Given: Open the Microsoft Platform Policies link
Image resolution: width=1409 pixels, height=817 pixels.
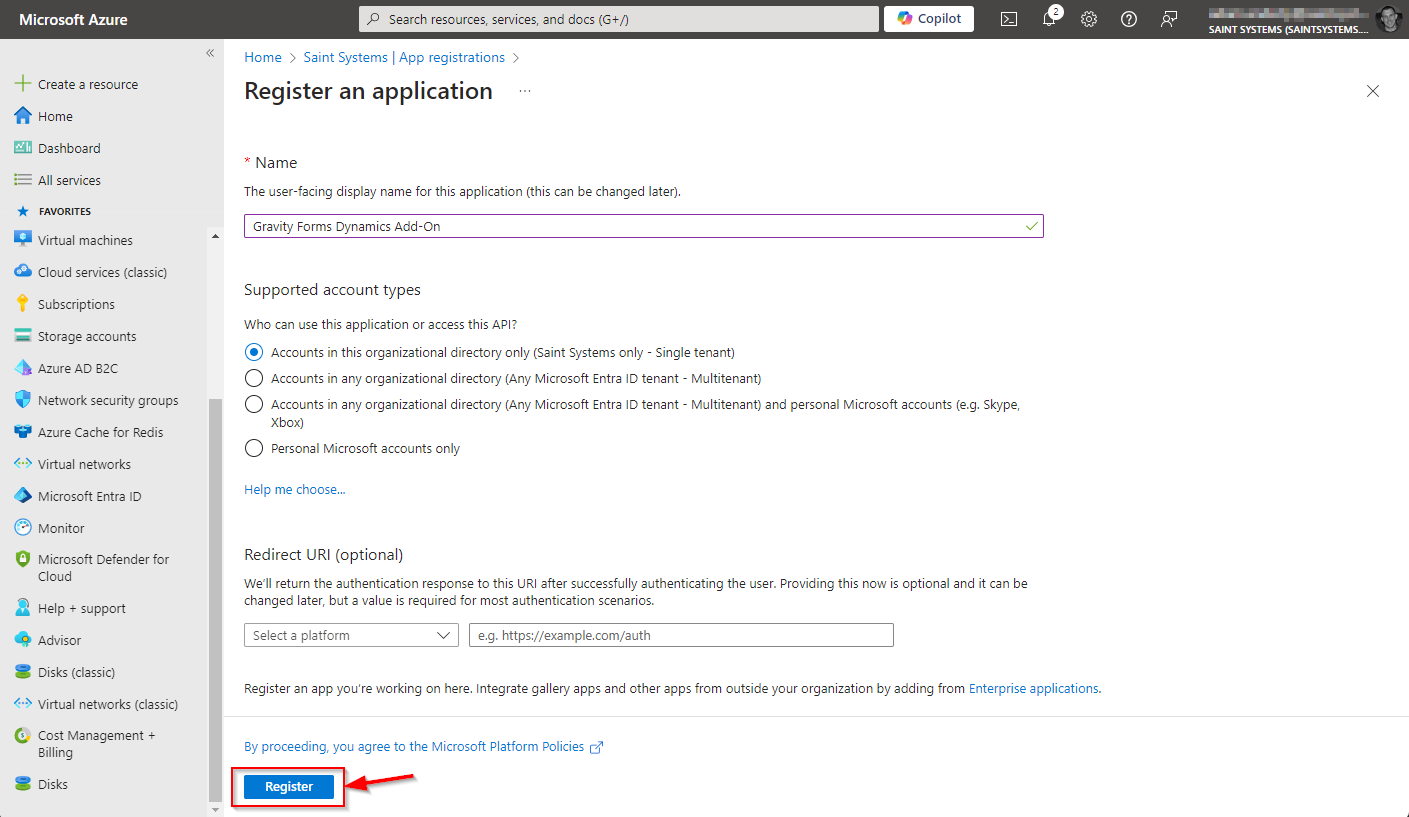Looking at the screenshot, I should pyautogui.click(x=424, y=747).
